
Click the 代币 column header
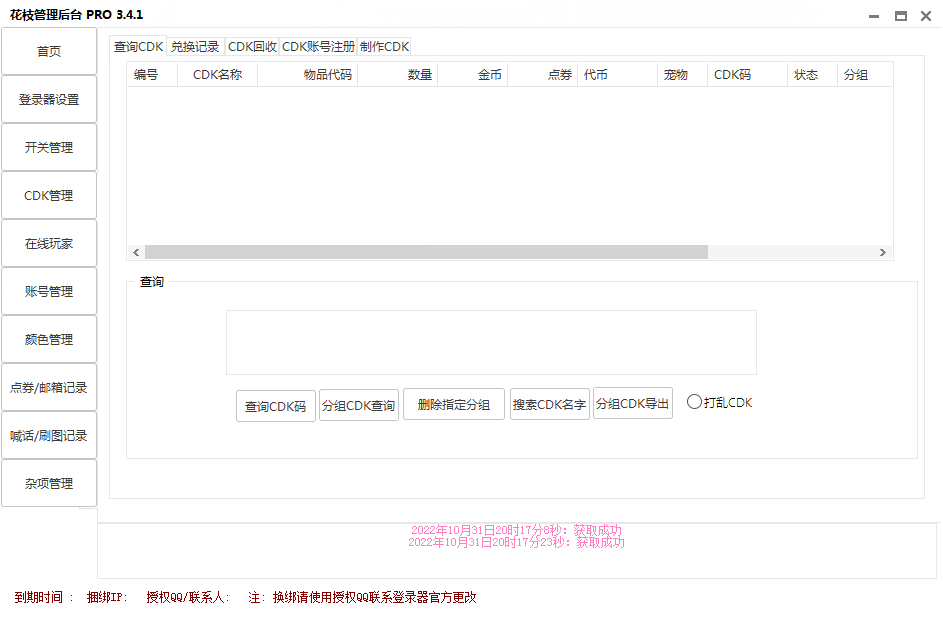[x=618, y=75]
